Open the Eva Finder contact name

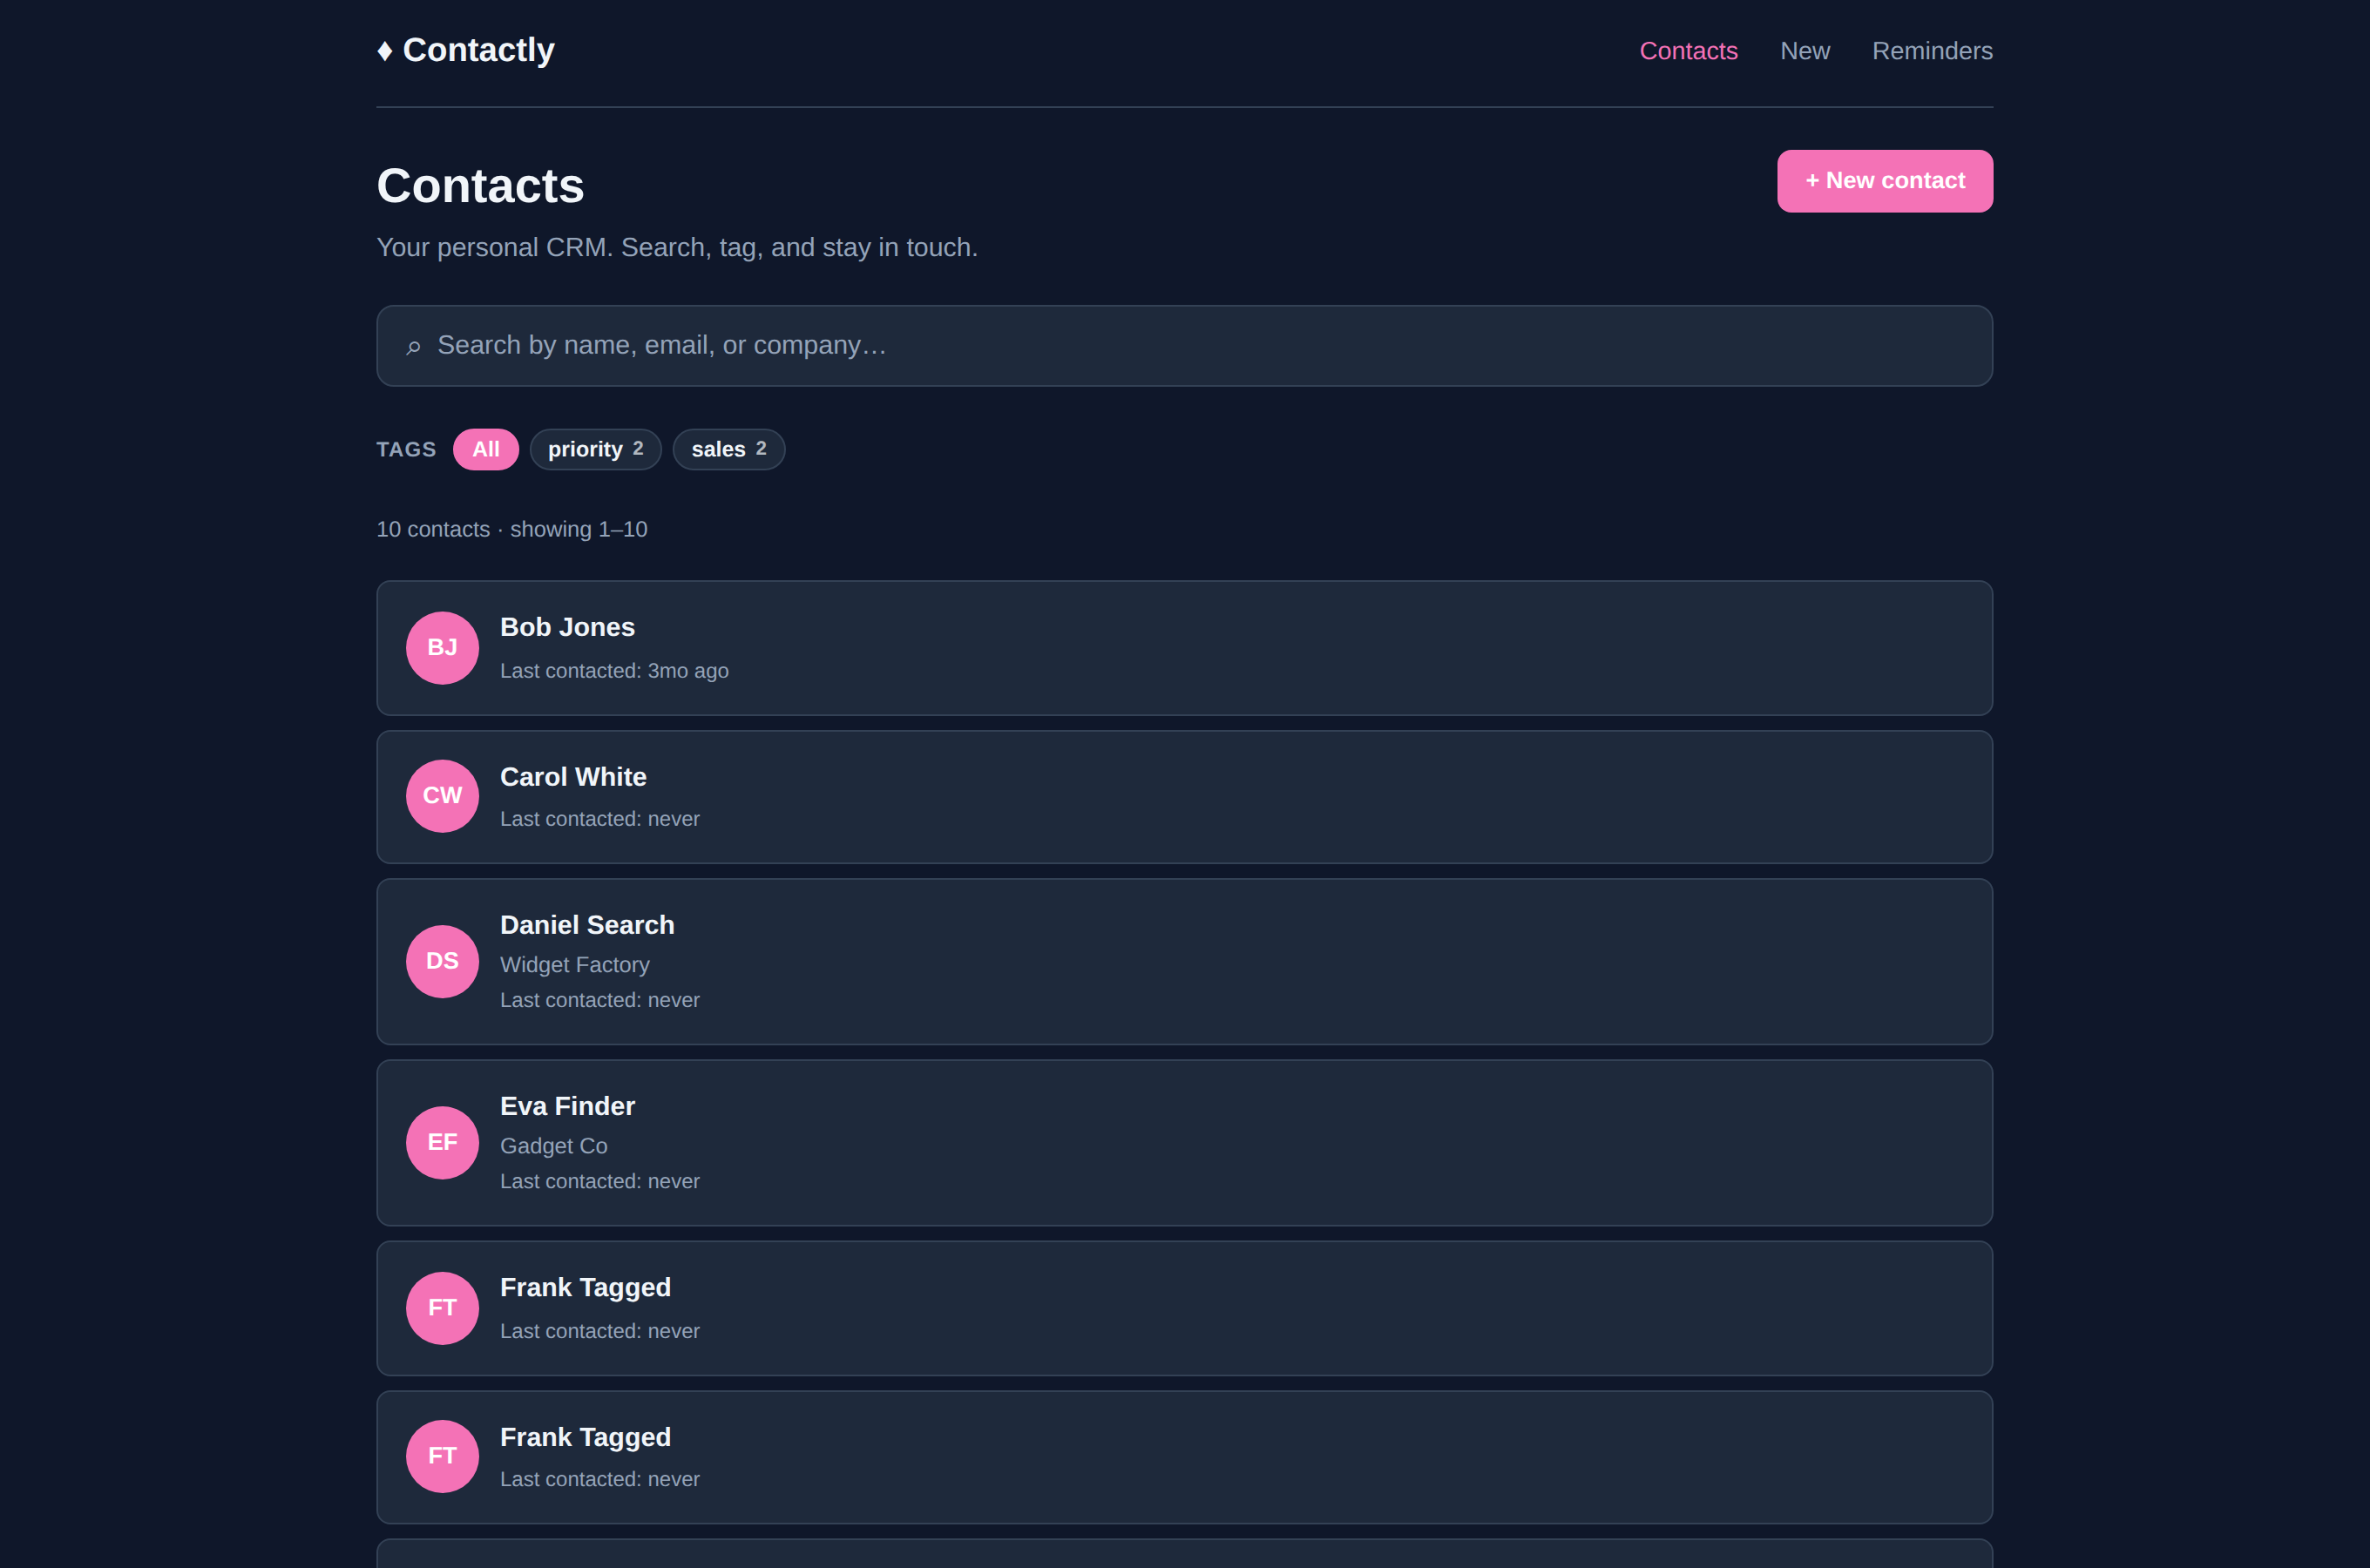(567, 1106)
